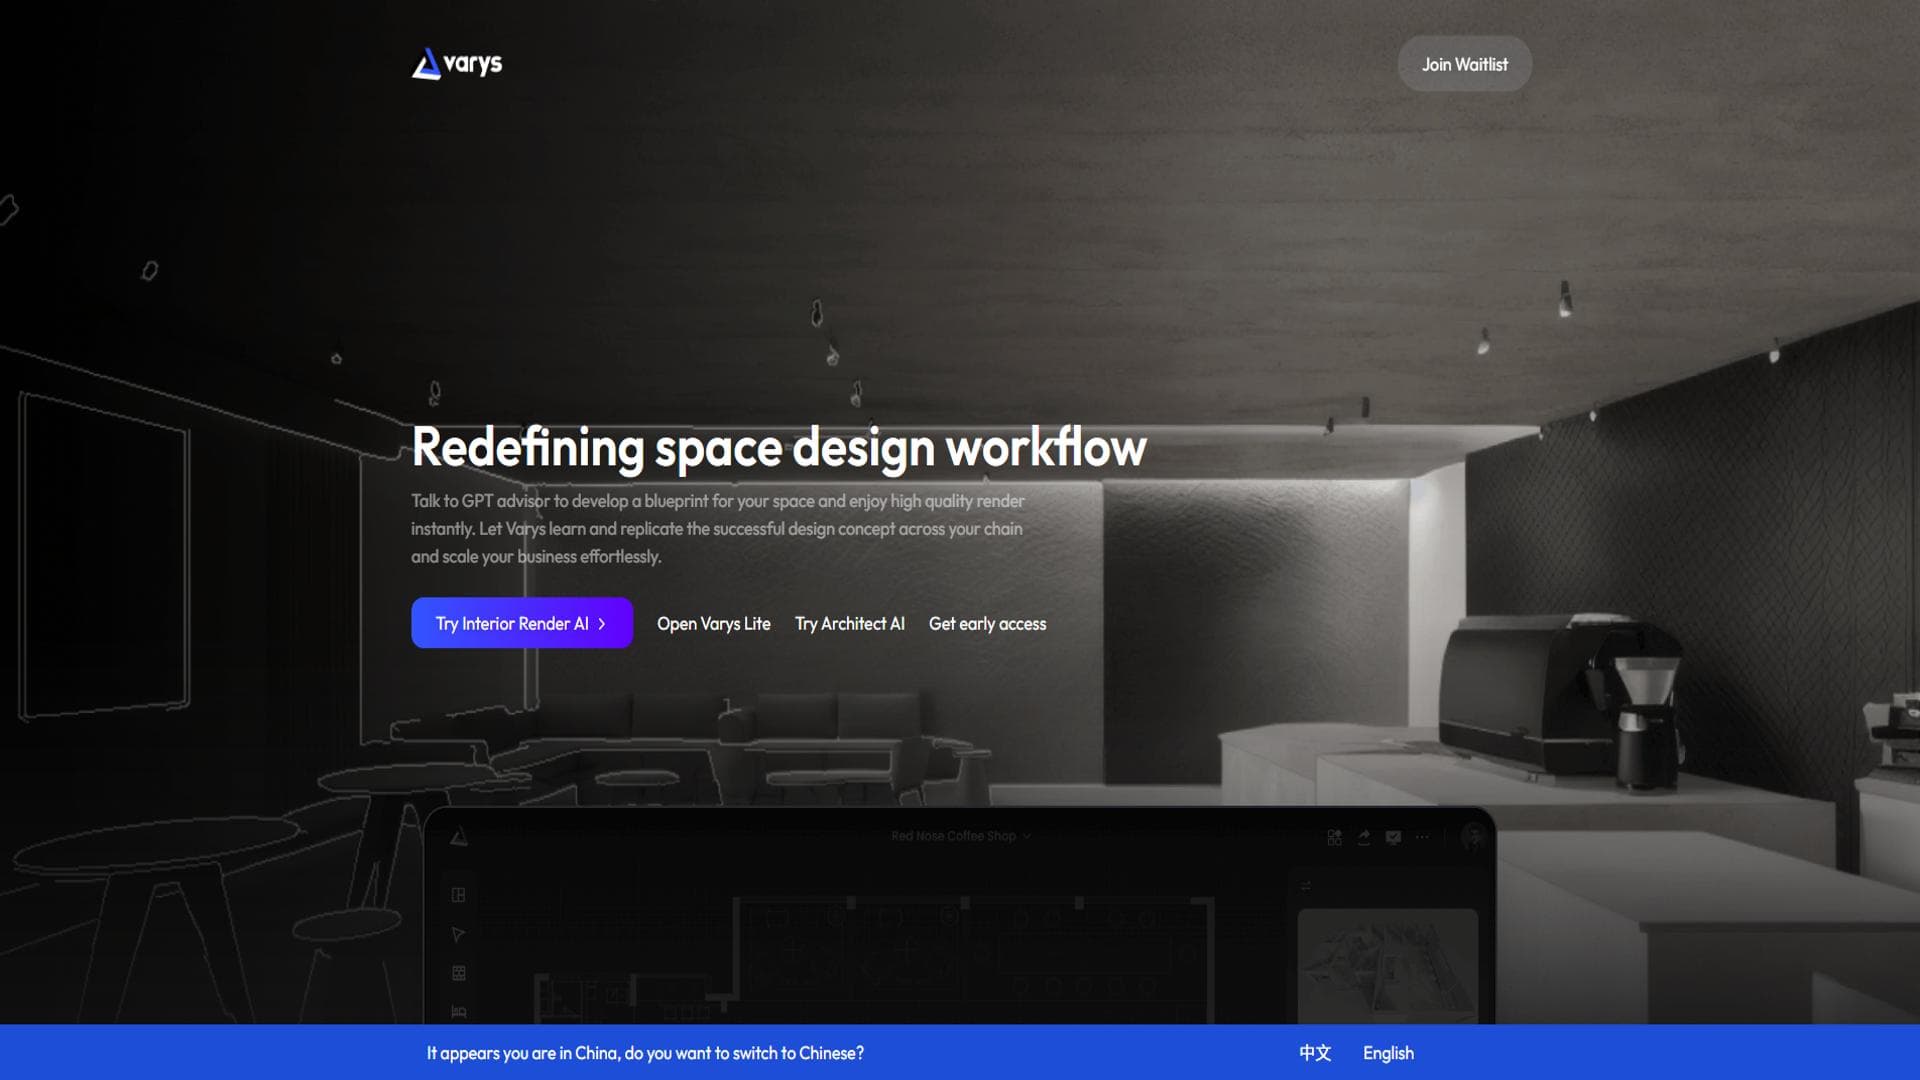Click the grid table icon in the sidebar
Image resolution: width=1920 pixels, height=1080 pixels.
458,973
